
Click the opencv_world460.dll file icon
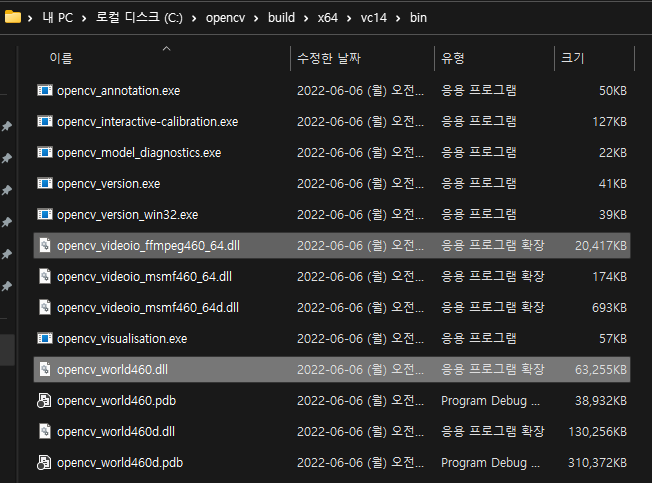[x=45, y=369]
